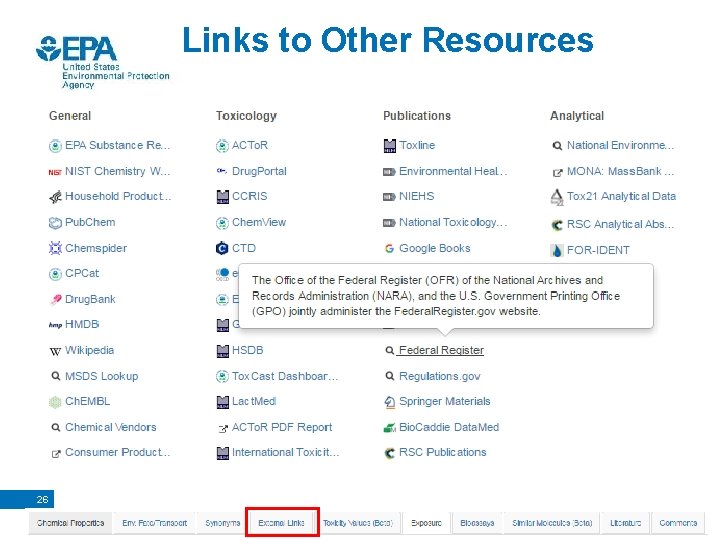Open Similar Molecules (Beta) tab
The image size is (720, 540).
[552, 523]
